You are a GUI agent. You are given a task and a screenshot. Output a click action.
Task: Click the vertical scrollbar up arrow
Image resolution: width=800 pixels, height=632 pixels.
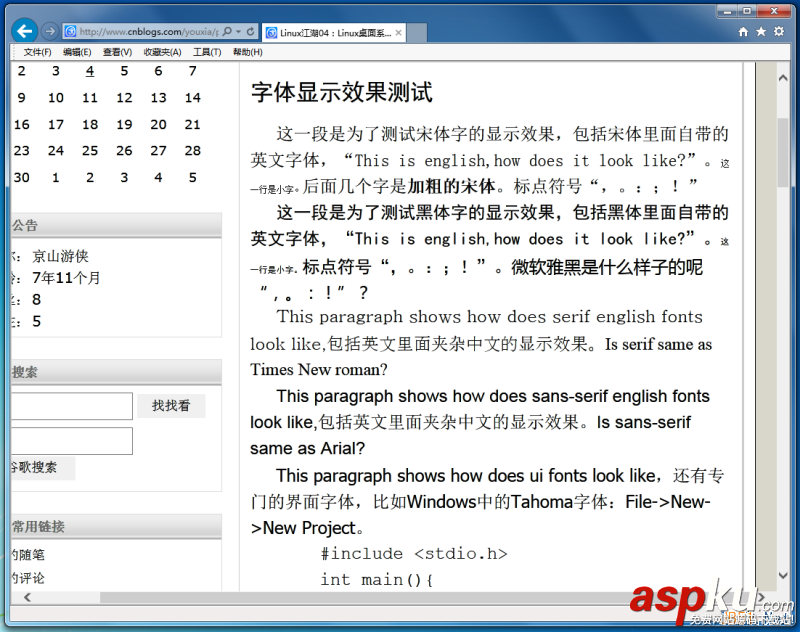(x=783, y=78)
